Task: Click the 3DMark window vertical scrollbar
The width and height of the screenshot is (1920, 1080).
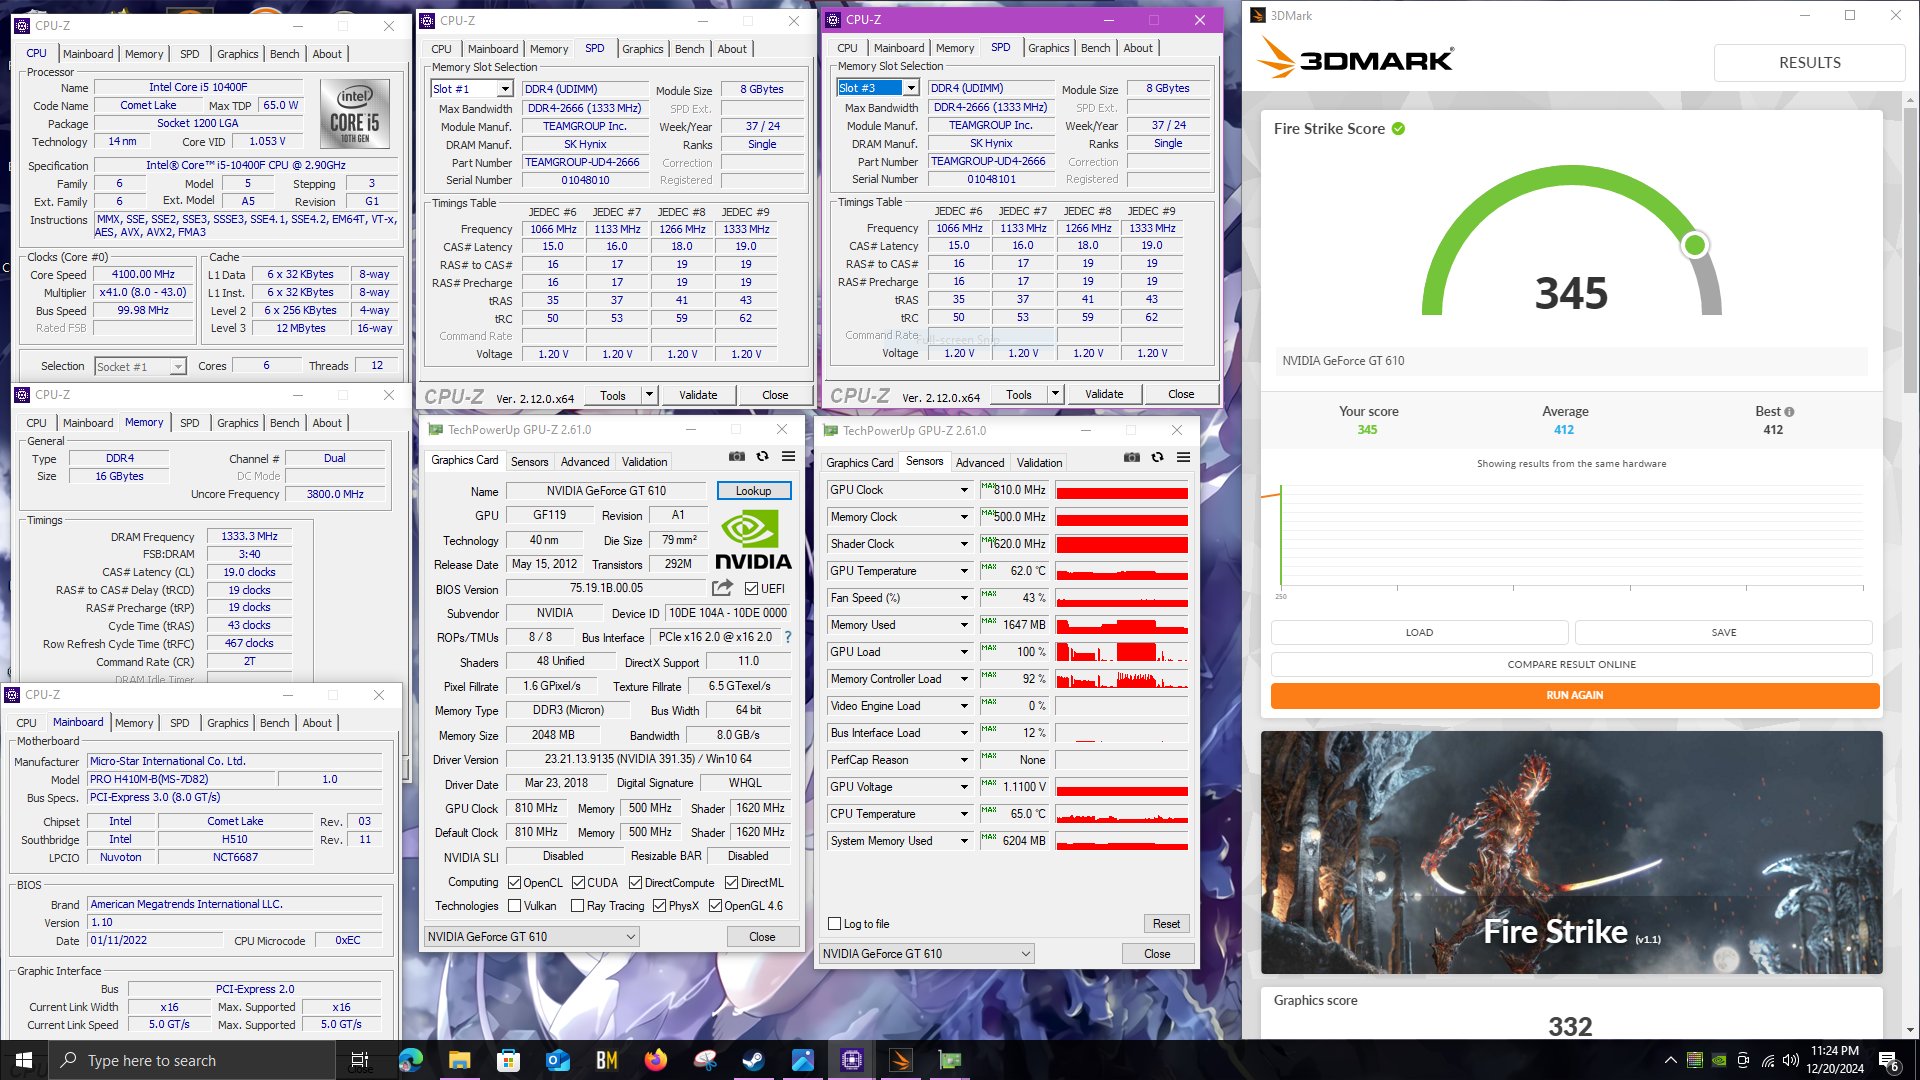Action: click(1911, 560)
